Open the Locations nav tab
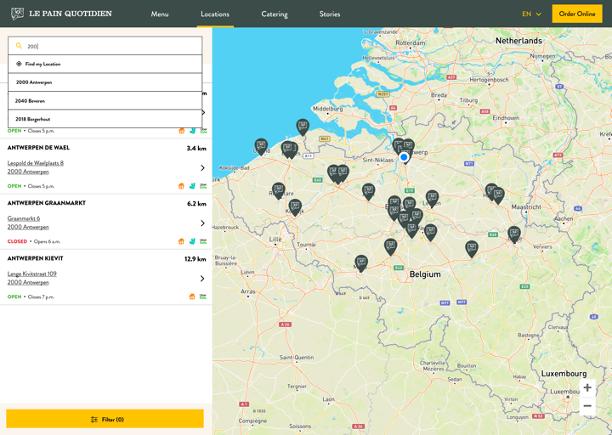The height and width of the screenshot is (435, 612). (x=215, y=14)
